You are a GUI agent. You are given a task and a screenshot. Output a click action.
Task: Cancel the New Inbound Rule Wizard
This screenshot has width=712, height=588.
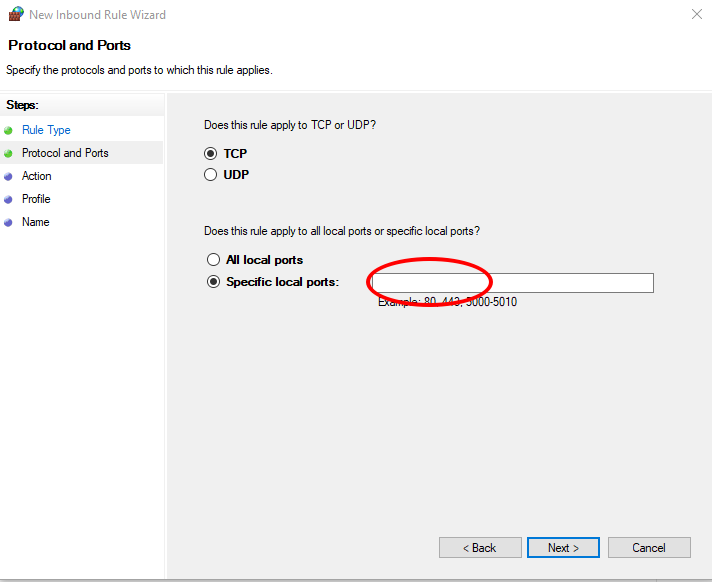(649, 548)
